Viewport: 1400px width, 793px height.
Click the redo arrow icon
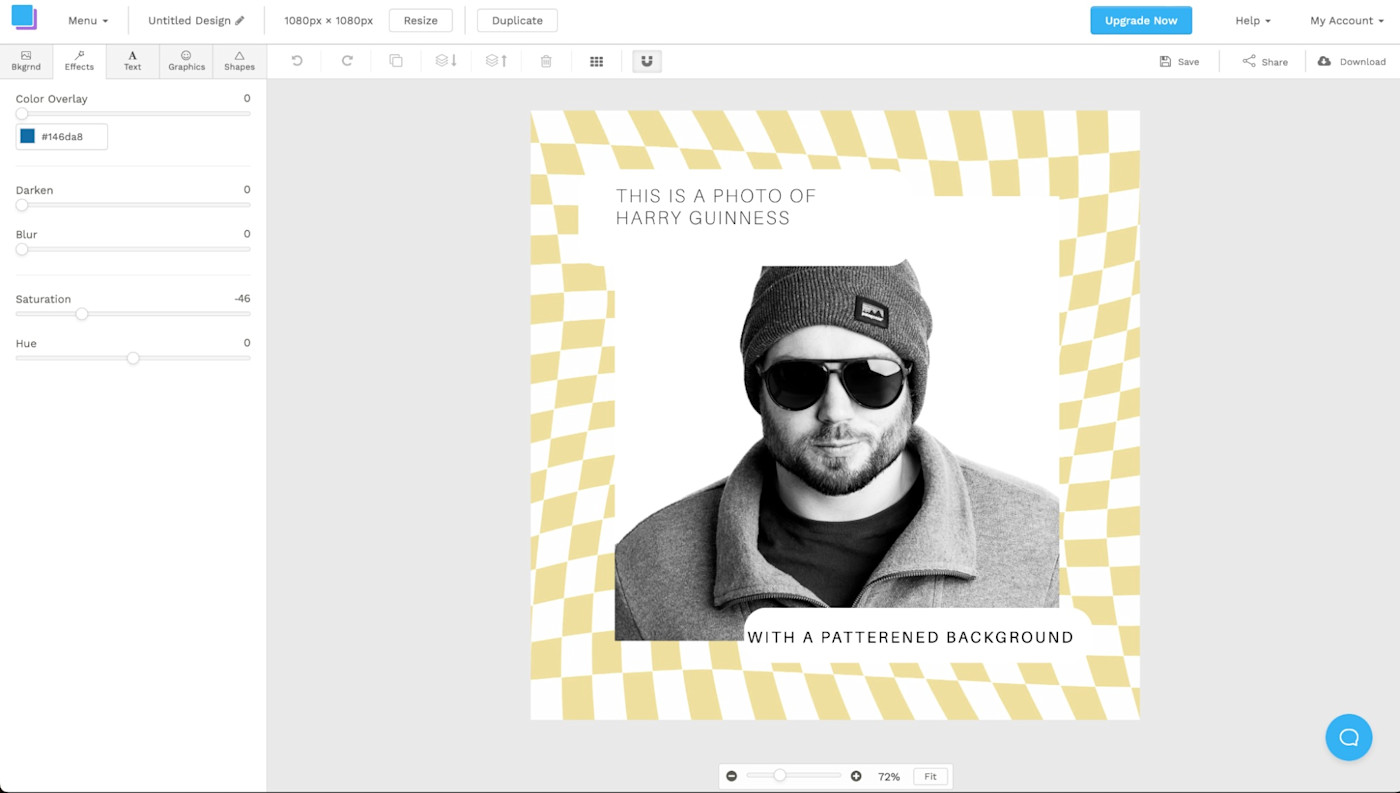(347, 61)
